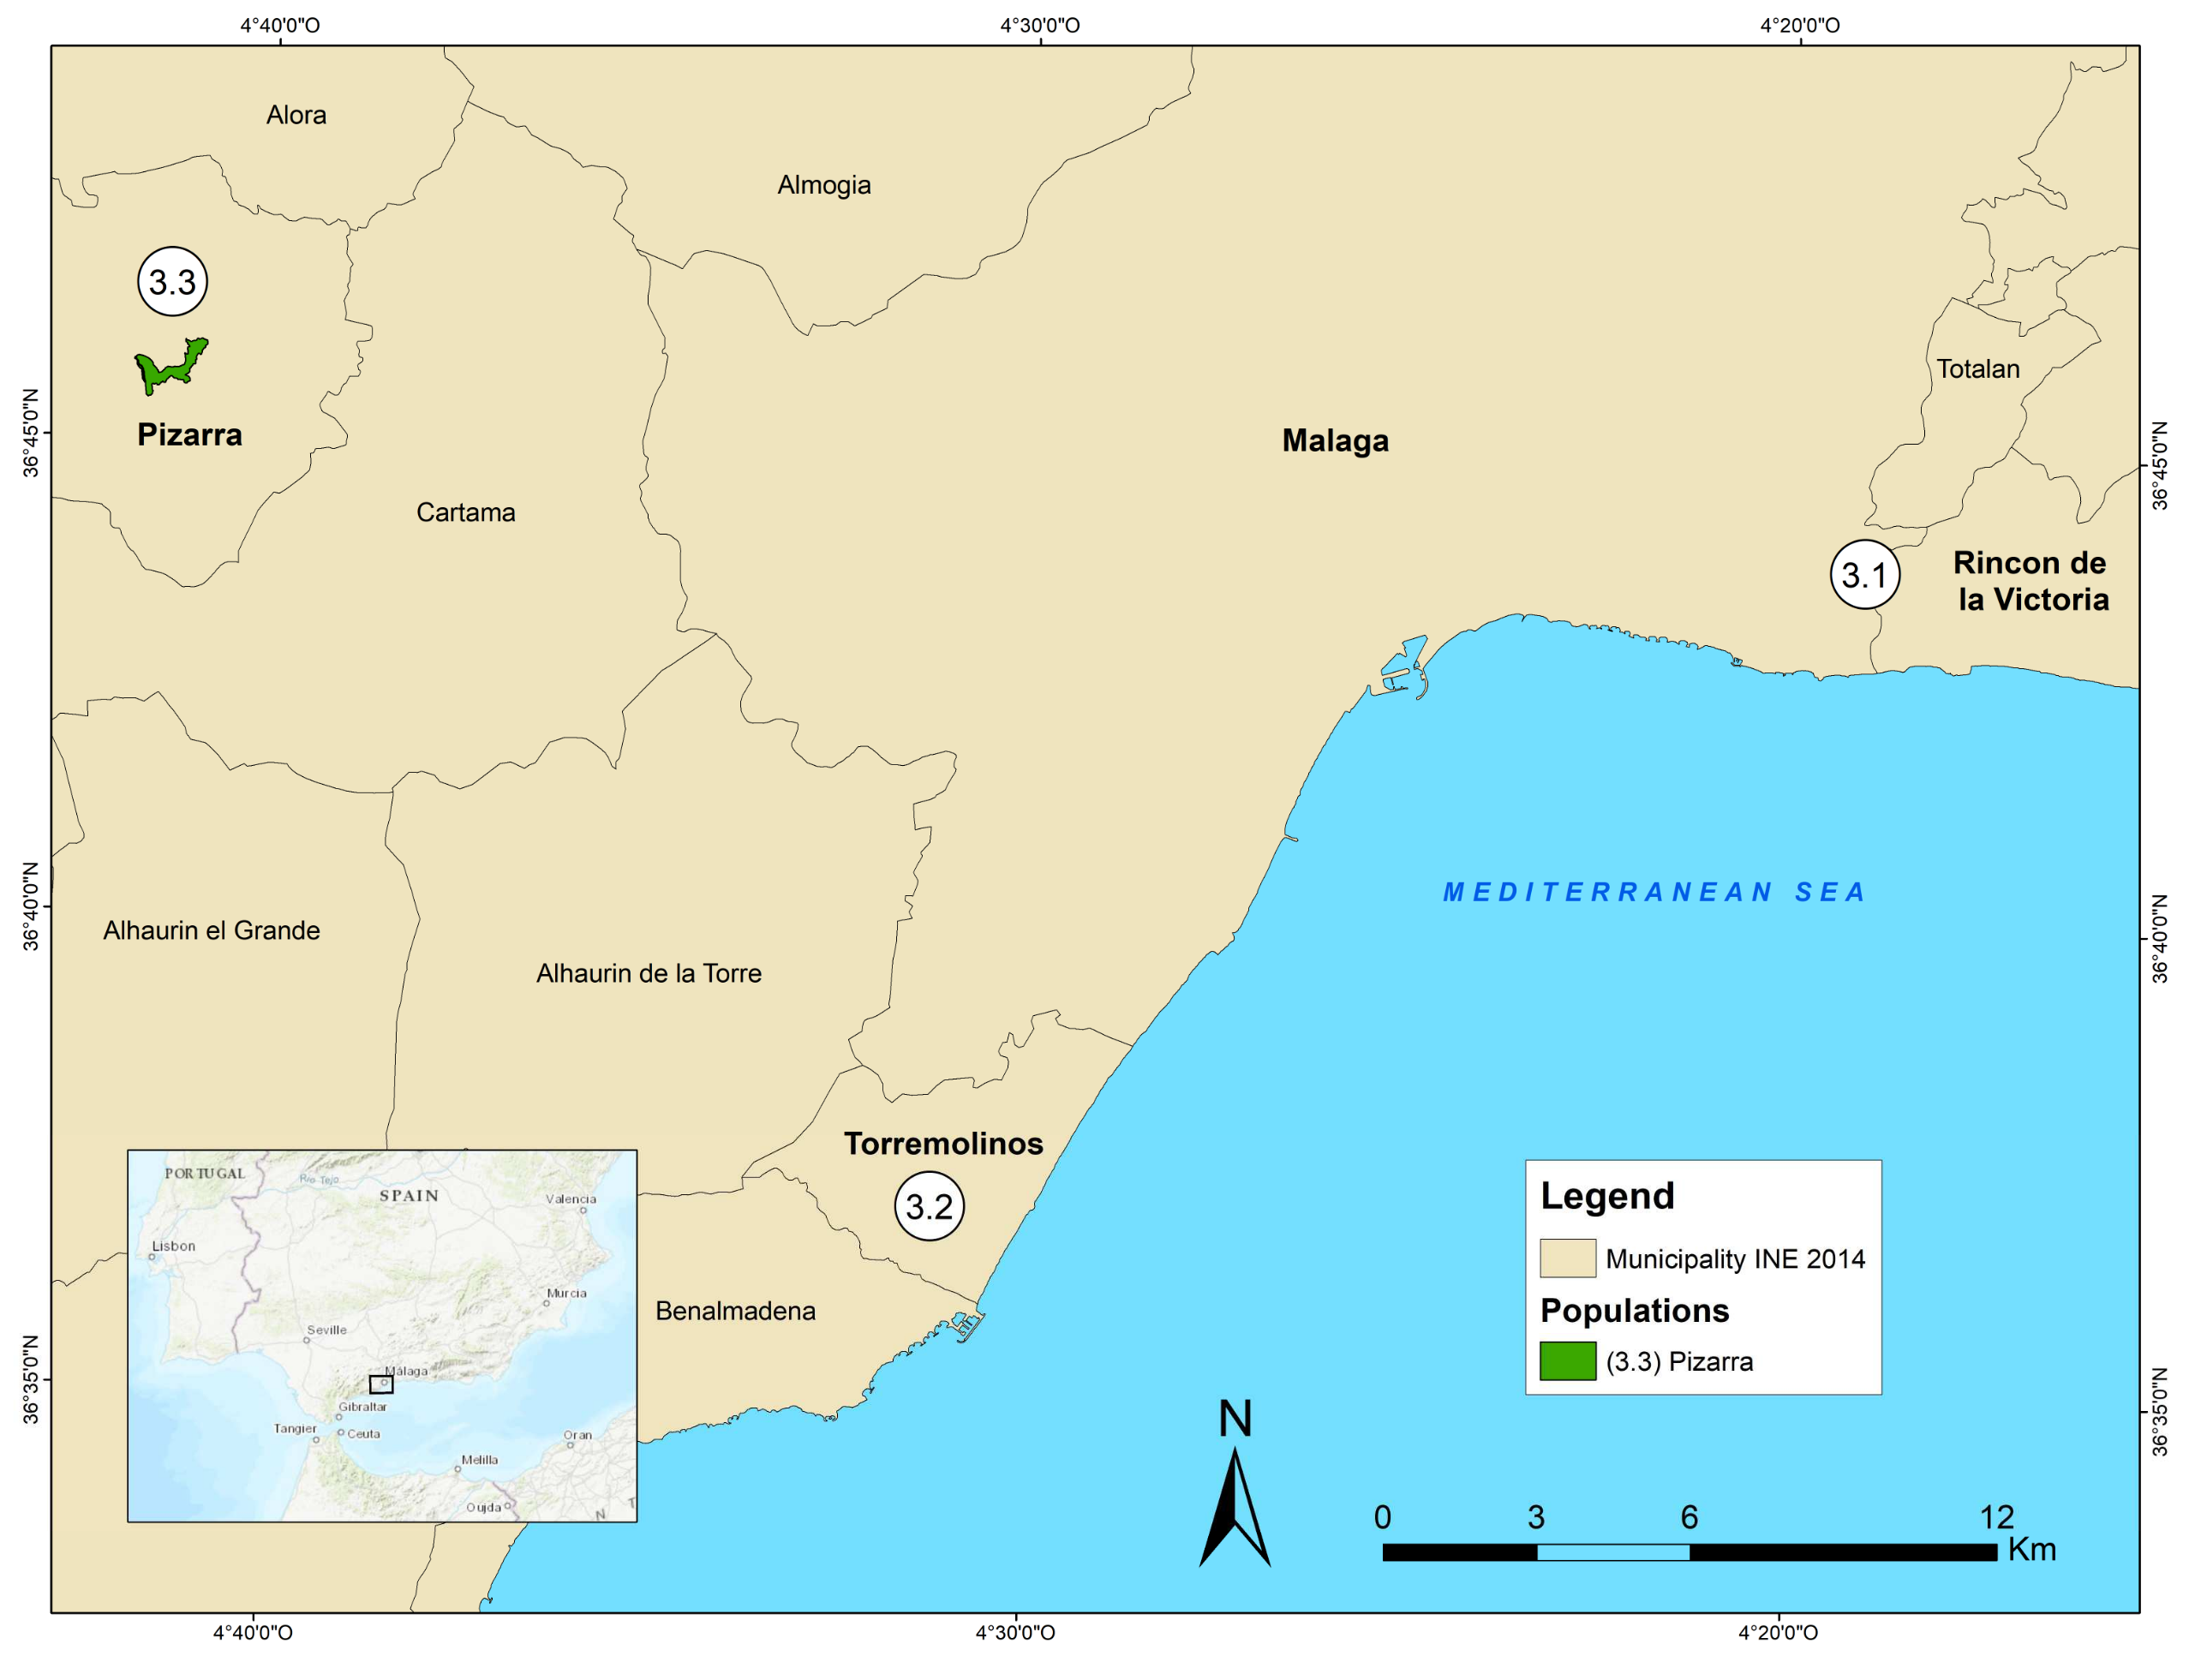Click the Totalan municipality label
Screen dimensions: 2201x1680
coord(1977,370)
